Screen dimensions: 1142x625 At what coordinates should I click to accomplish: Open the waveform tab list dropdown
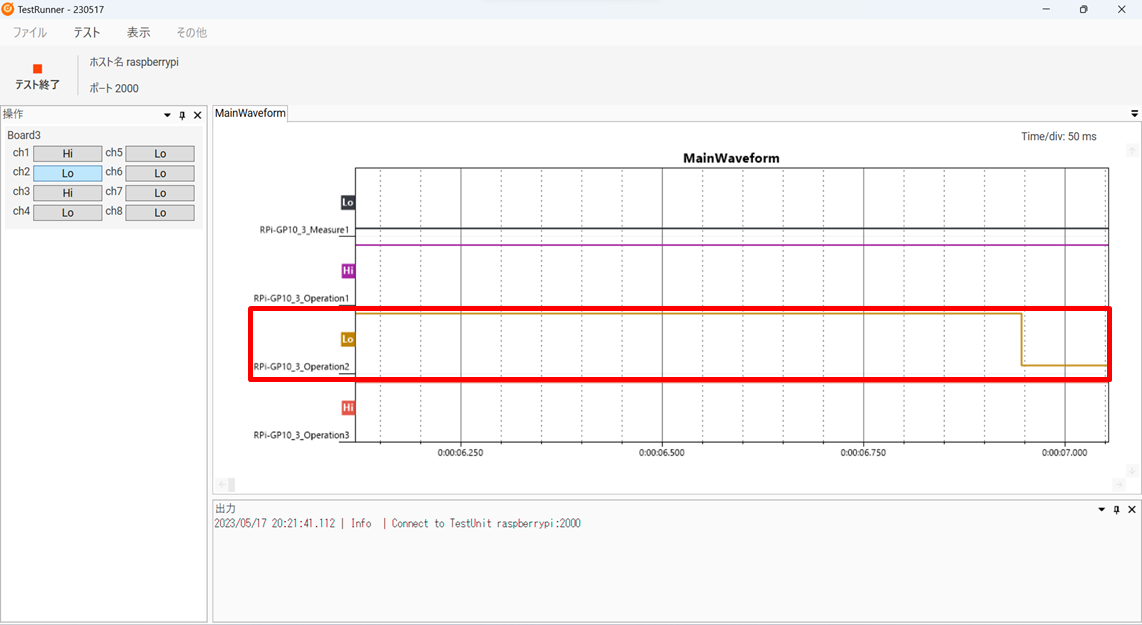click(x=1134, y=114)
